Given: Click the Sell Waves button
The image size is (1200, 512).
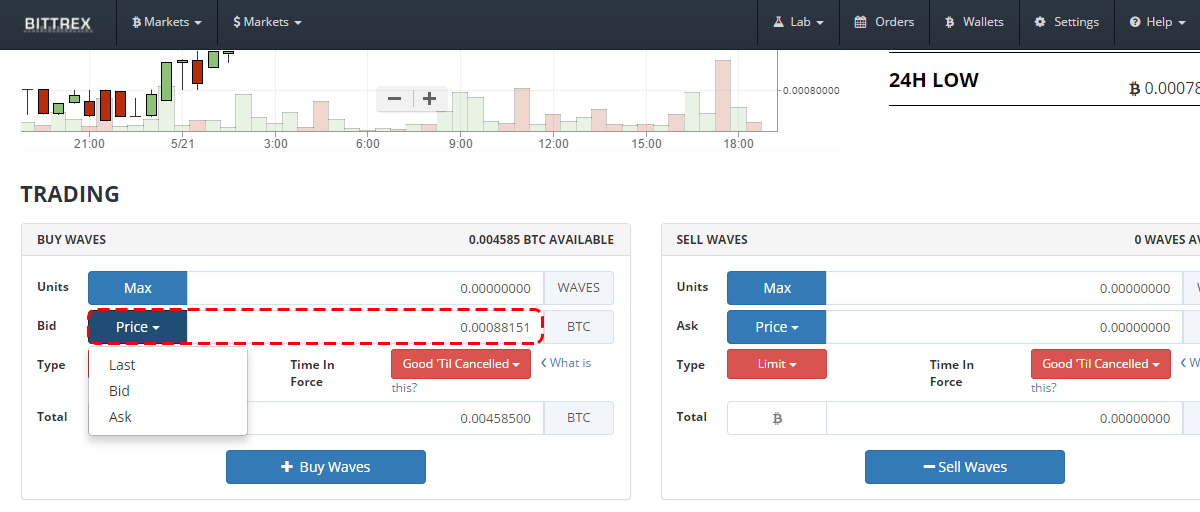Looking at the screenshot, I should click(x=965, y=467).
